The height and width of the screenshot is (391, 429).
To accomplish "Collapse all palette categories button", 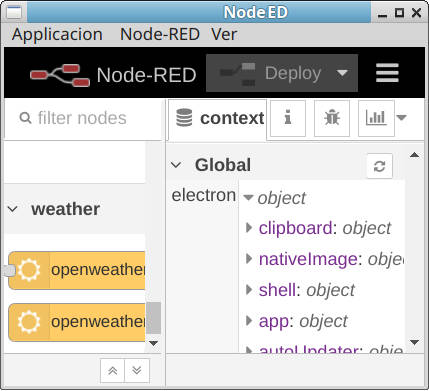I will pyautogui.click(x=112, y=371).
